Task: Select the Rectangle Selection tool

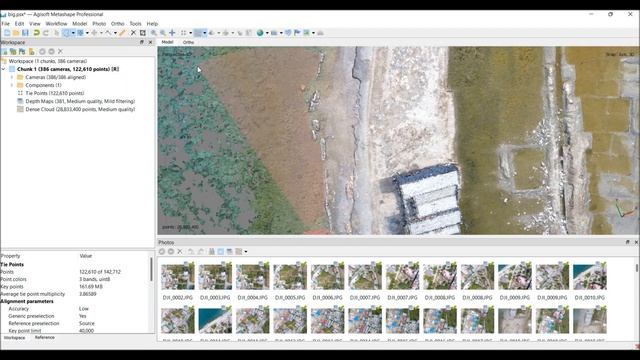Action: pos(66,33)
